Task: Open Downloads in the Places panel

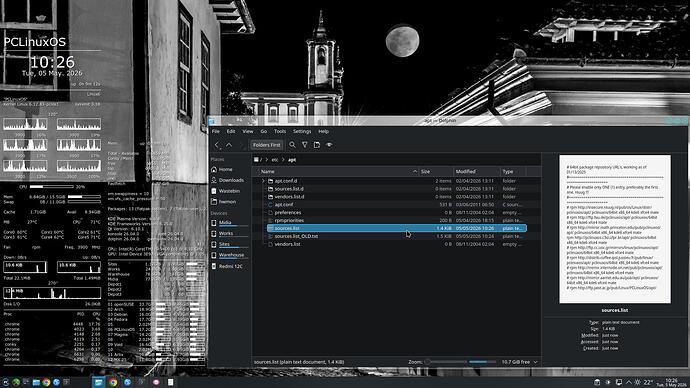Action: point(229,180)
